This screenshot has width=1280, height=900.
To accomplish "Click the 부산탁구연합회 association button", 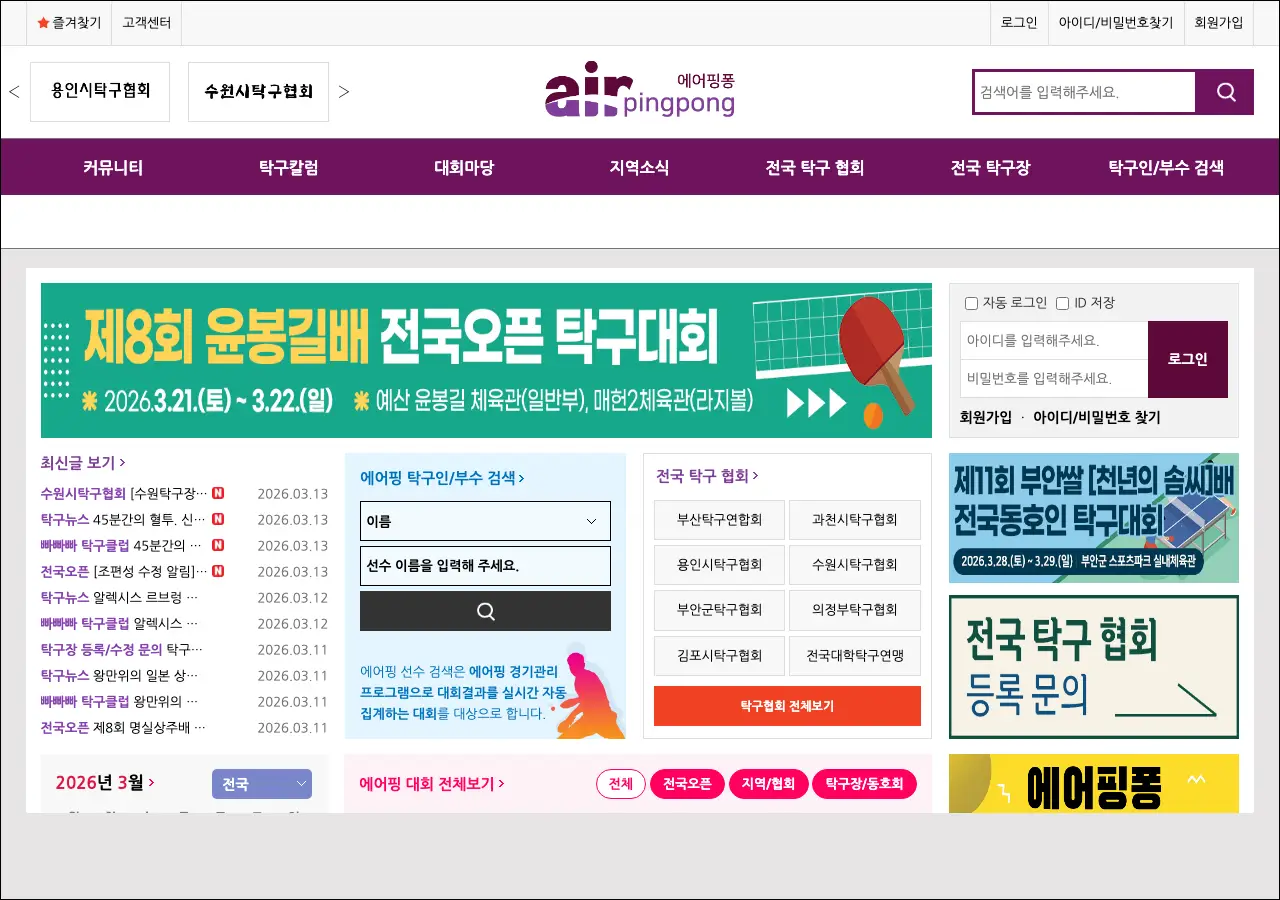I will pyautogui.click(x=719, y=520).
